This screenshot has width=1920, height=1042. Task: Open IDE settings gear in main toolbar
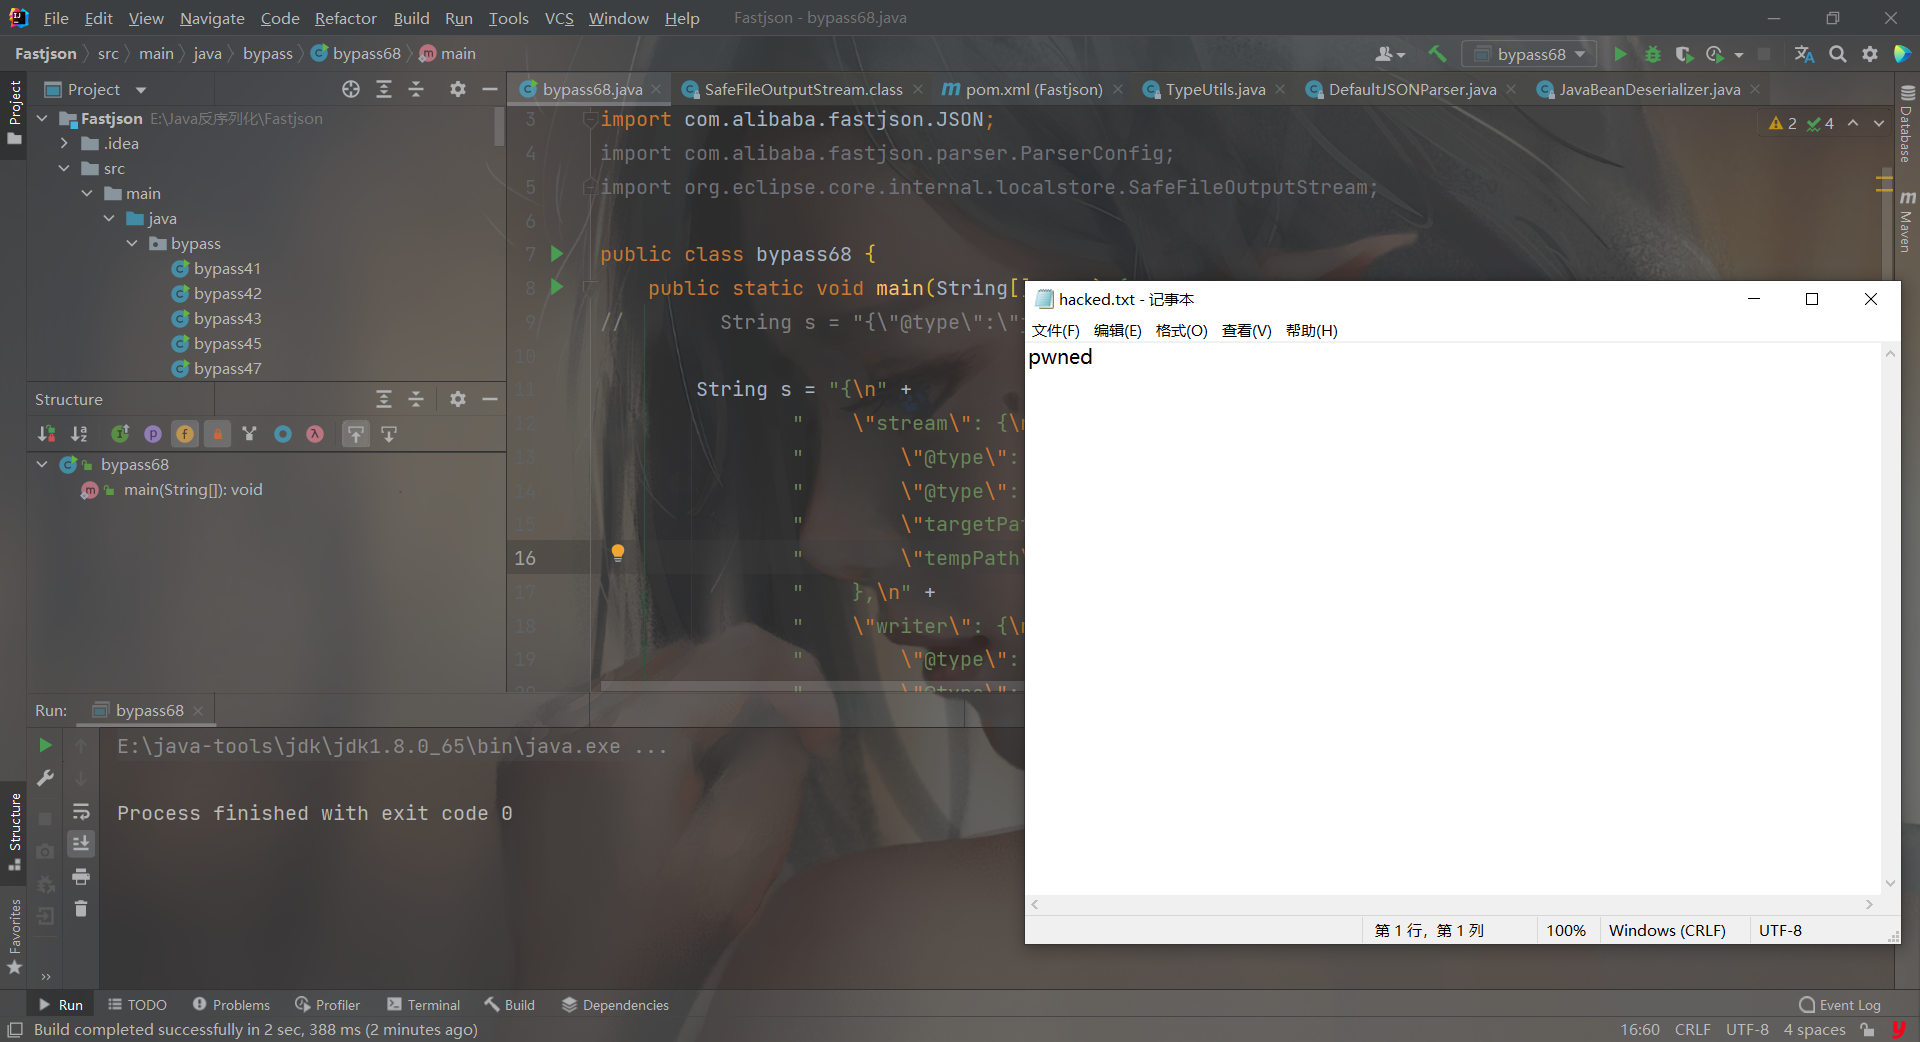(x=1870, y=54)
